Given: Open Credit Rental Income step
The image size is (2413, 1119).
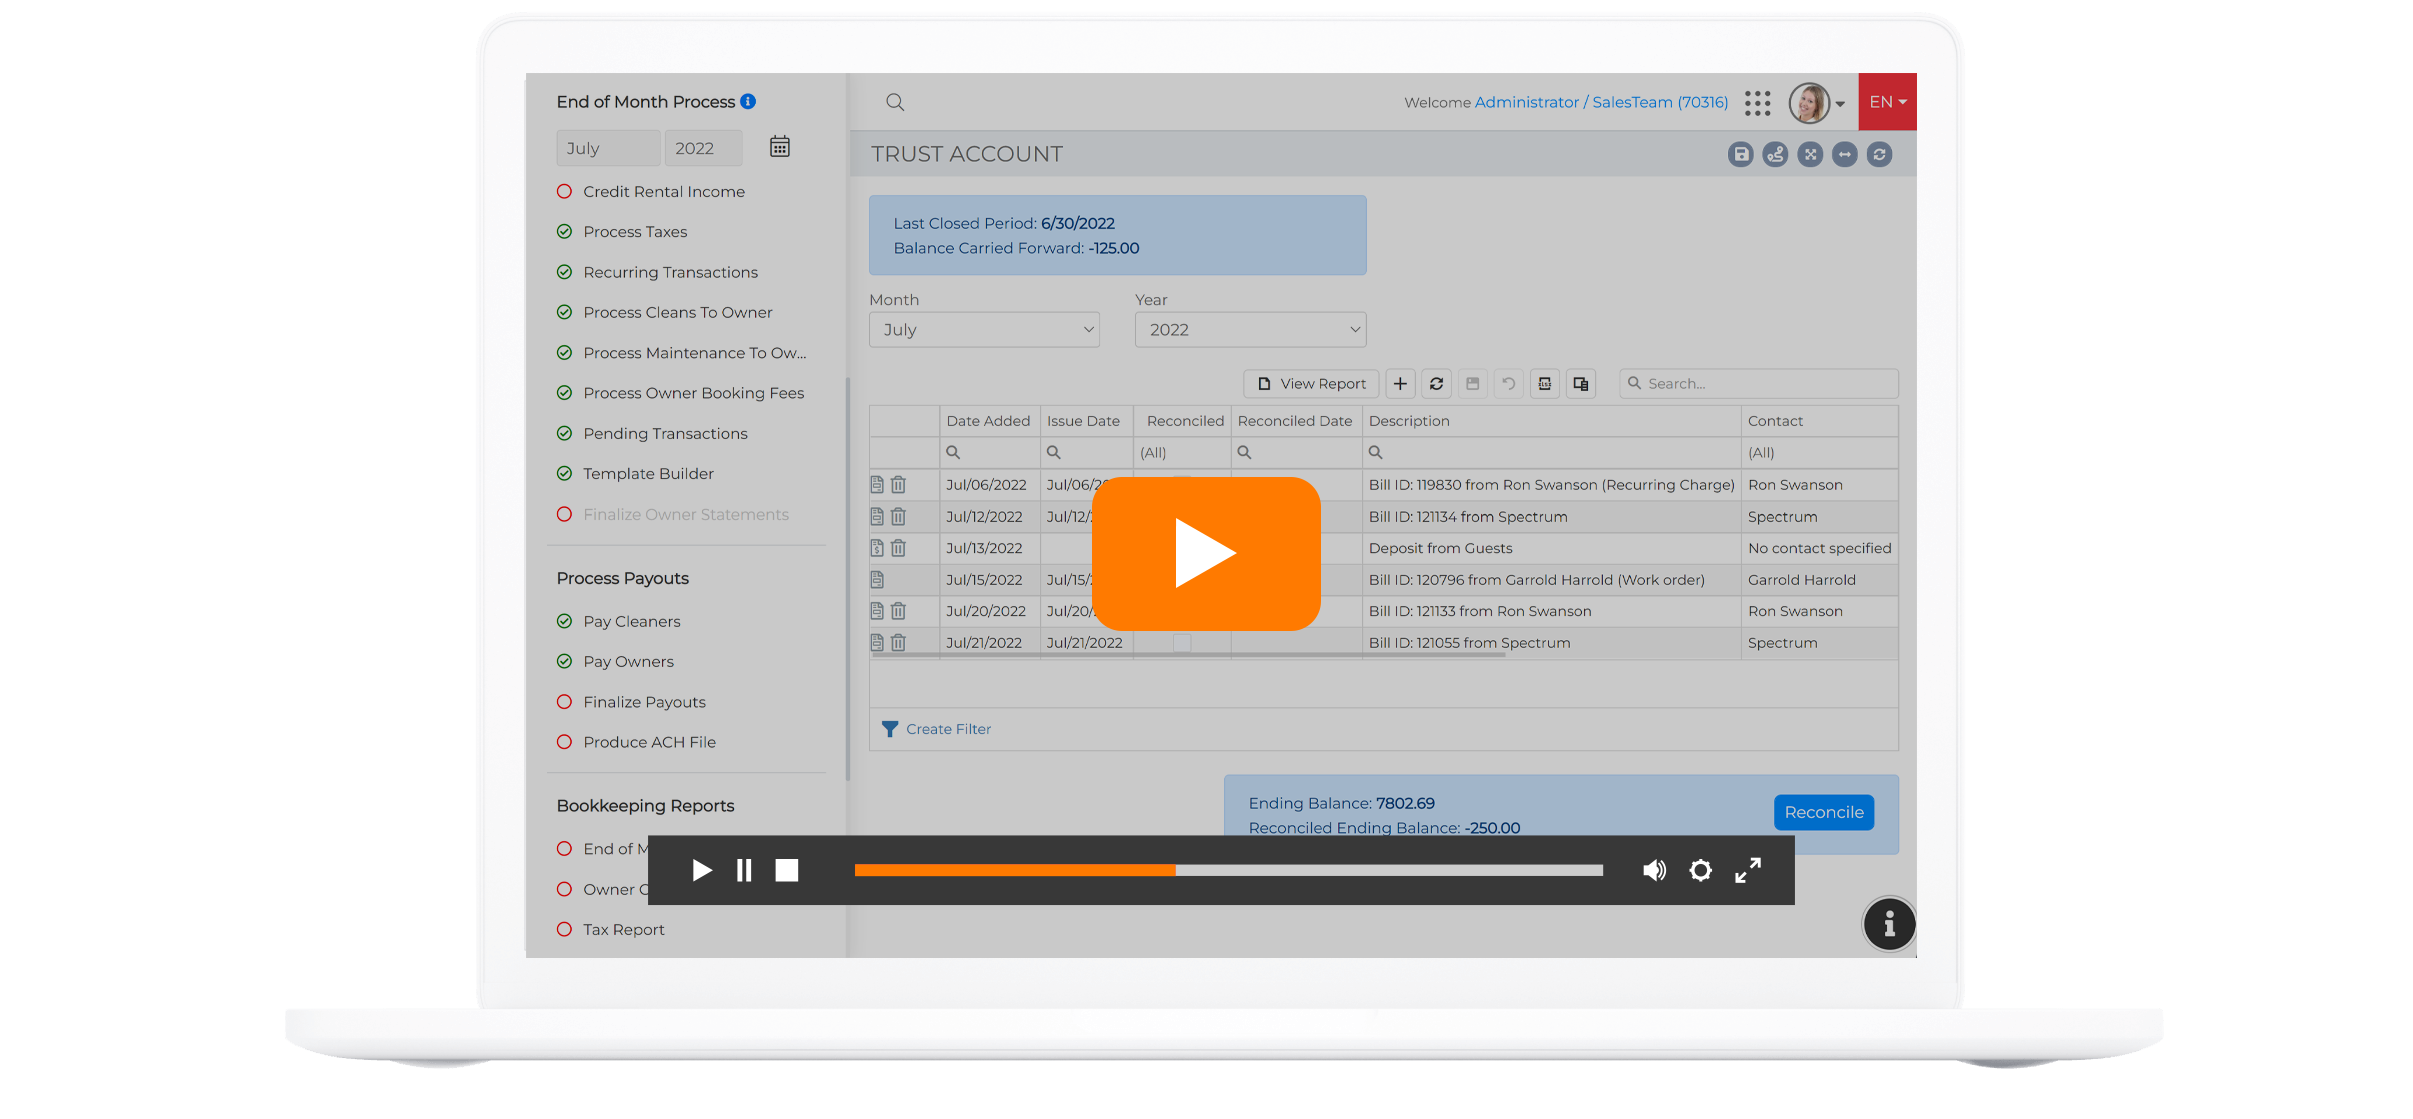Looking at the screenshot, I should (x=664, y=192).
